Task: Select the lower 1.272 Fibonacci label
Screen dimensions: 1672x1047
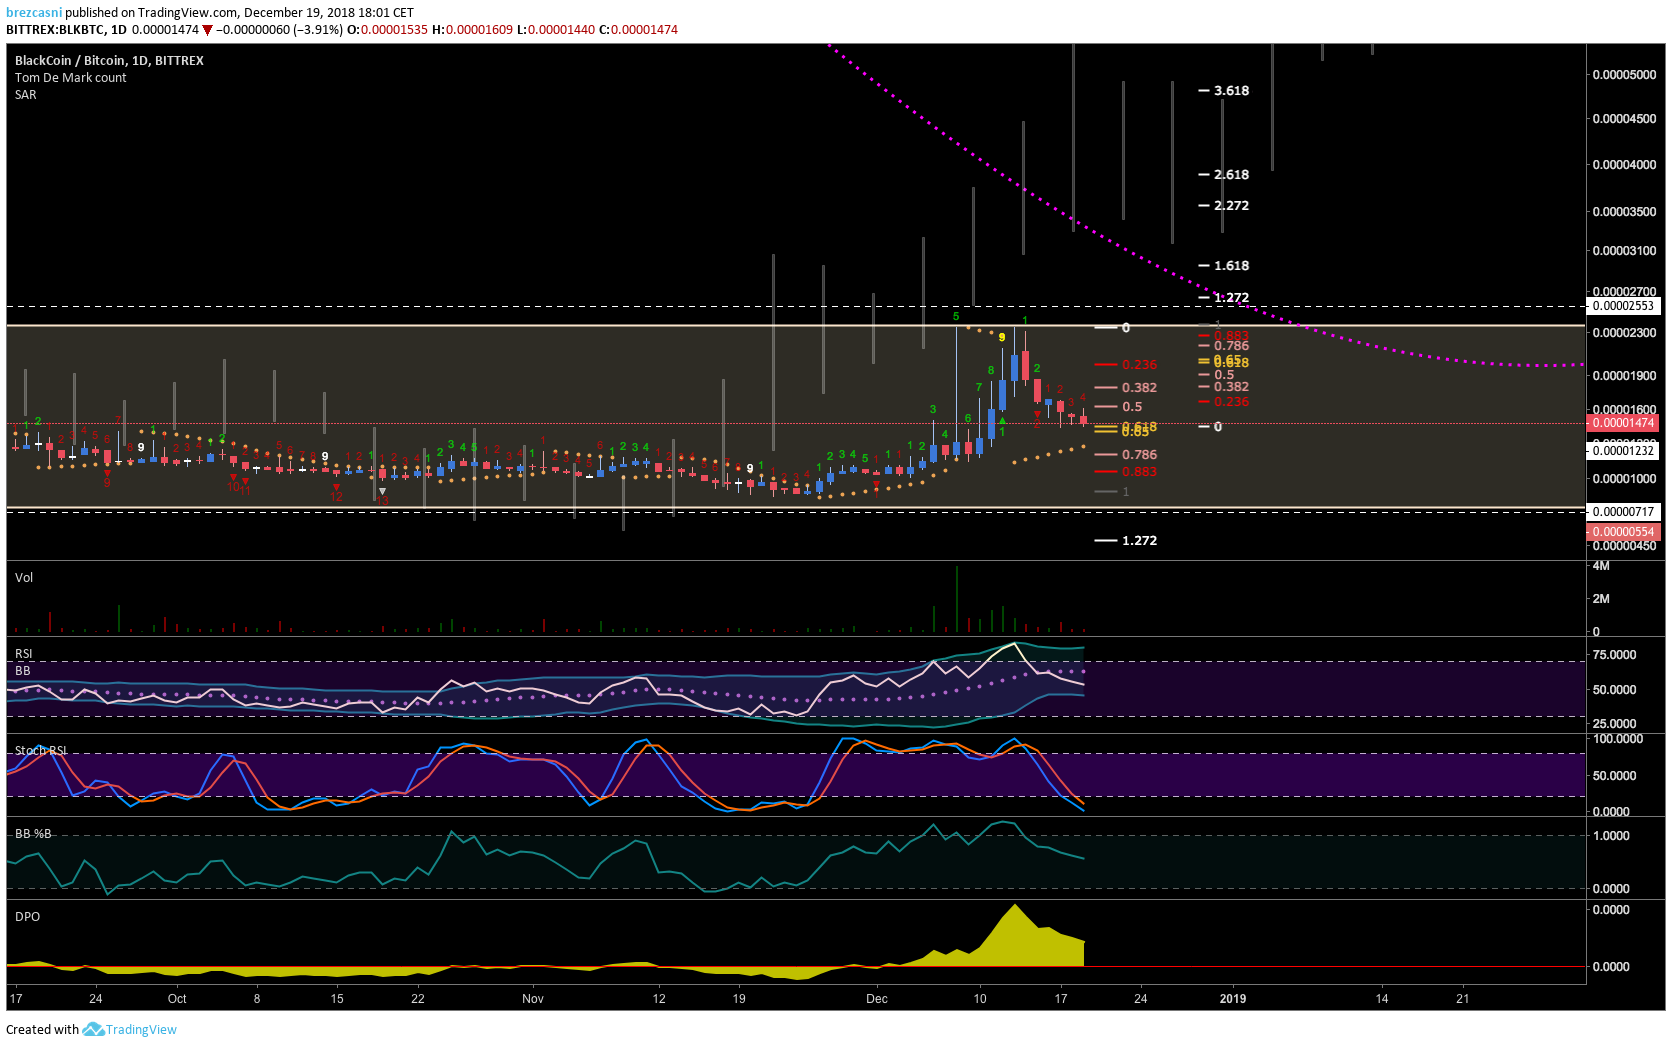Action: pos(1139,540)
